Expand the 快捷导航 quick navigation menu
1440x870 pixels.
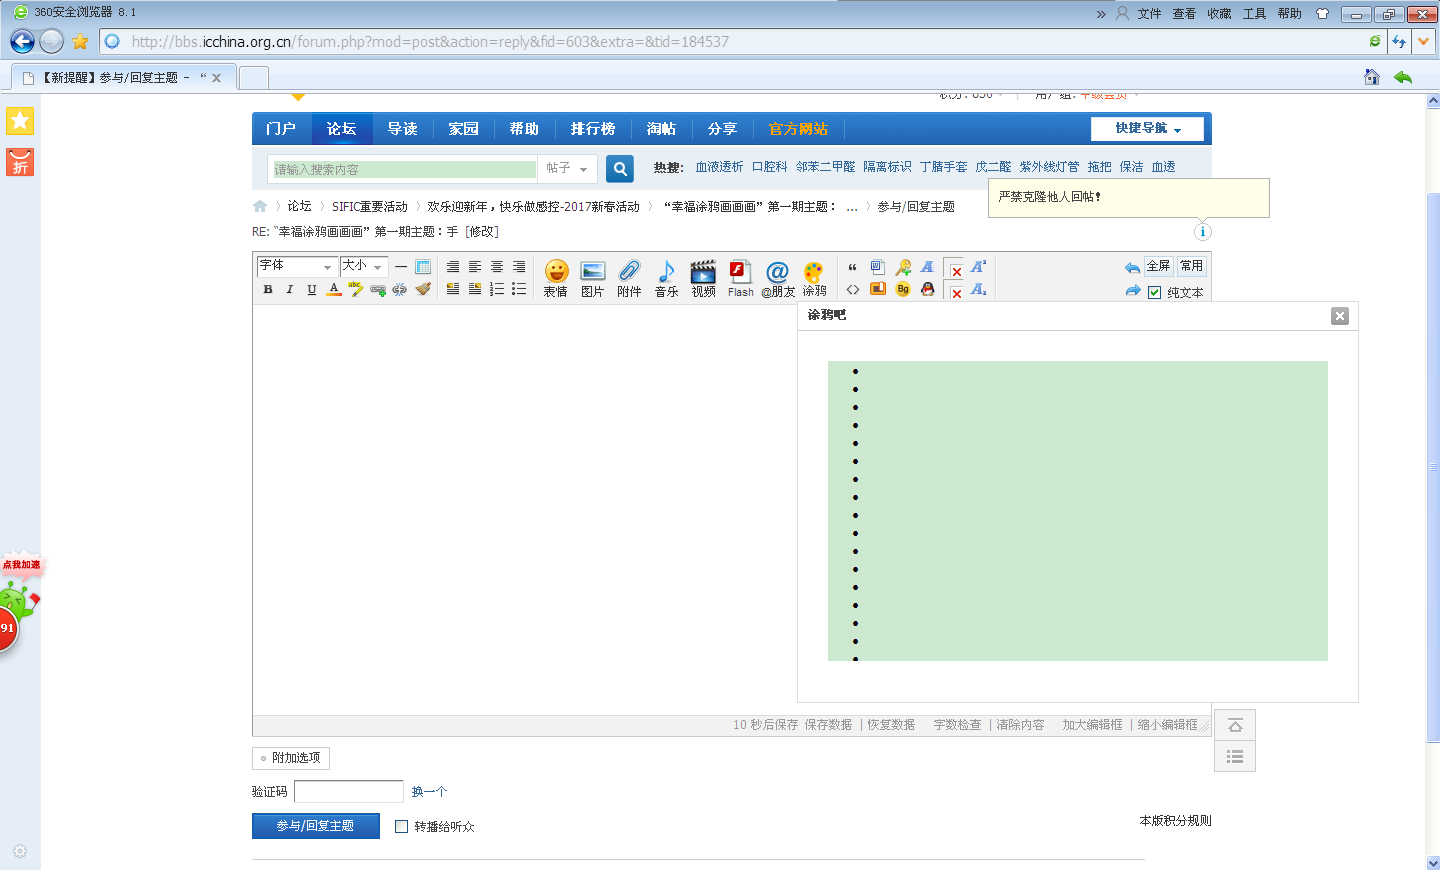point(1148,128)
